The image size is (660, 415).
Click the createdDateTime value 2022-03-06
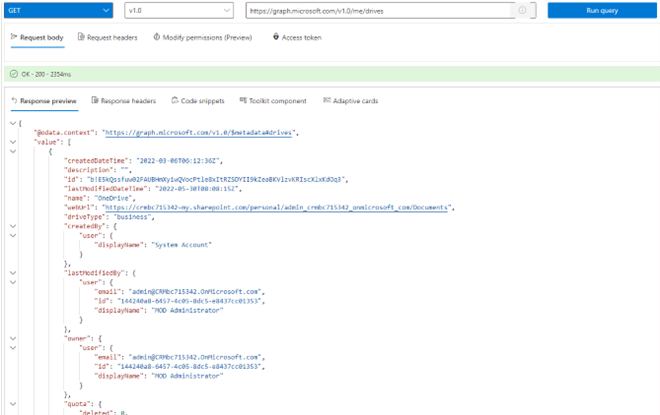click(x=178, y=161)
